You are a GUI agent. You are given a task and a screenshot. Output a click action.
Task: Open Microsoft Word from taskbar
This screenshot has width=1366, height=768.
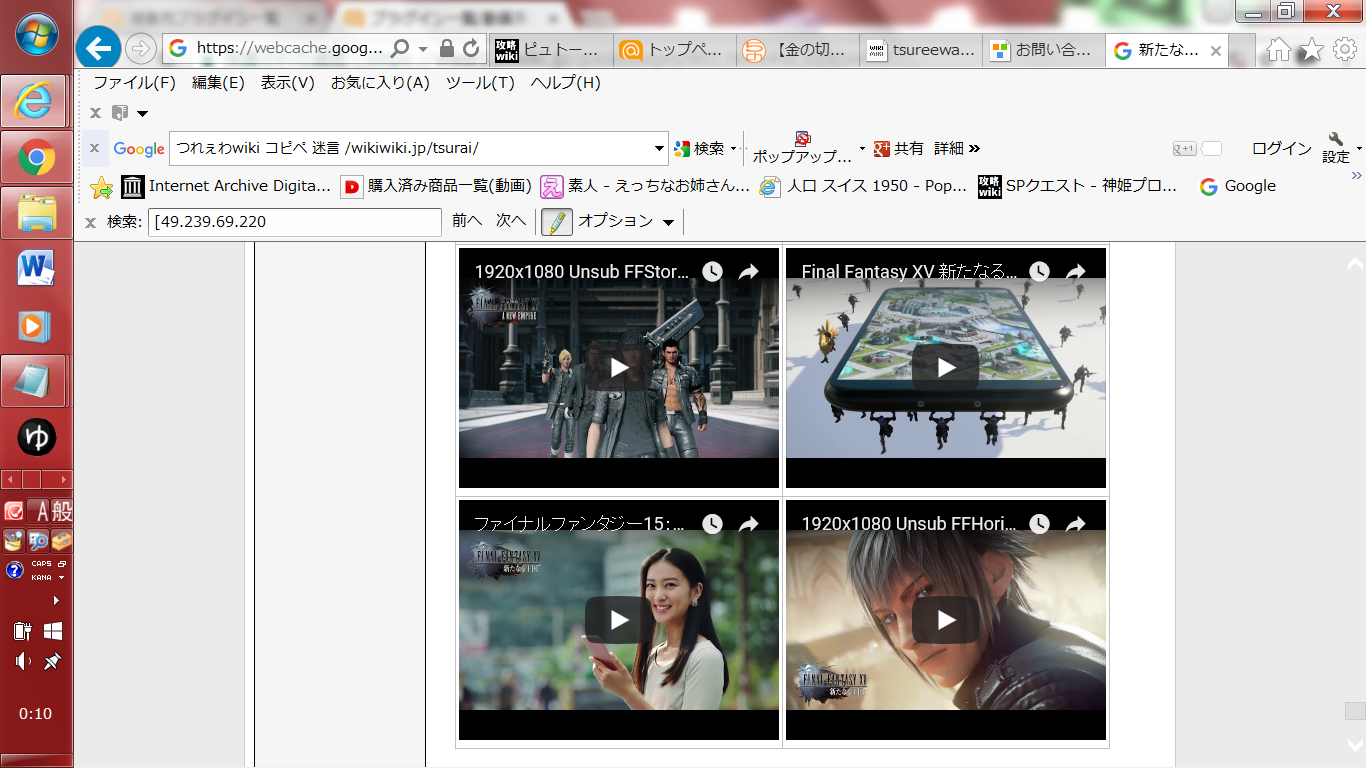[x=36, y=269]
